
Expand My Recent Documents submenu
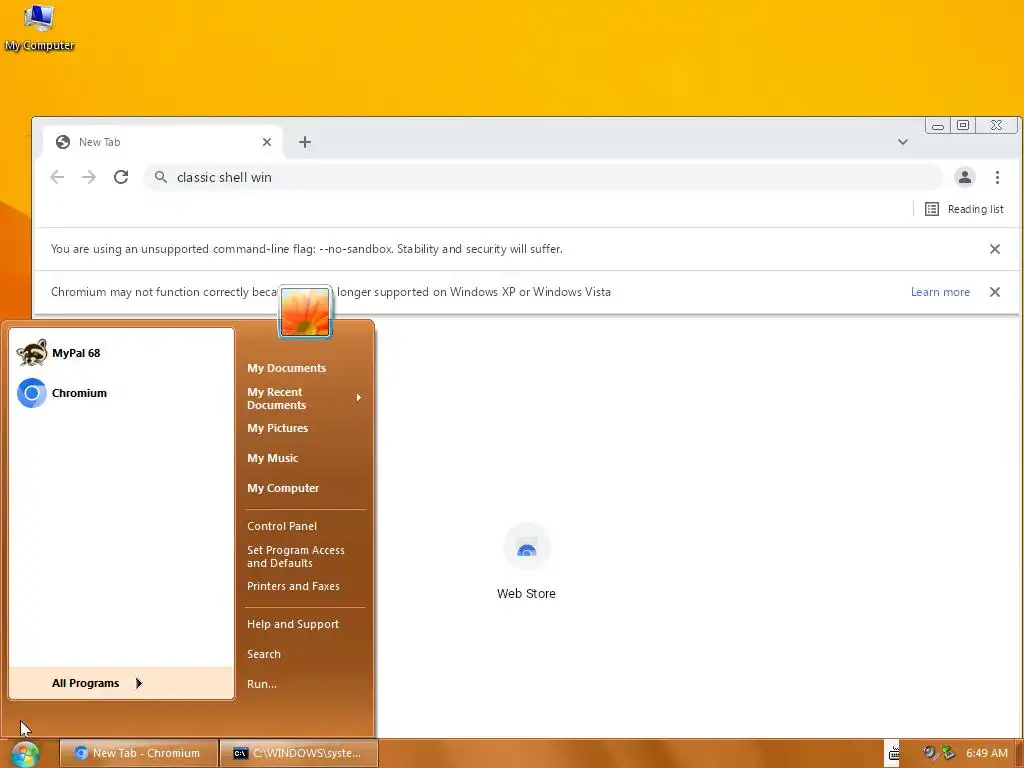(304, 398)
